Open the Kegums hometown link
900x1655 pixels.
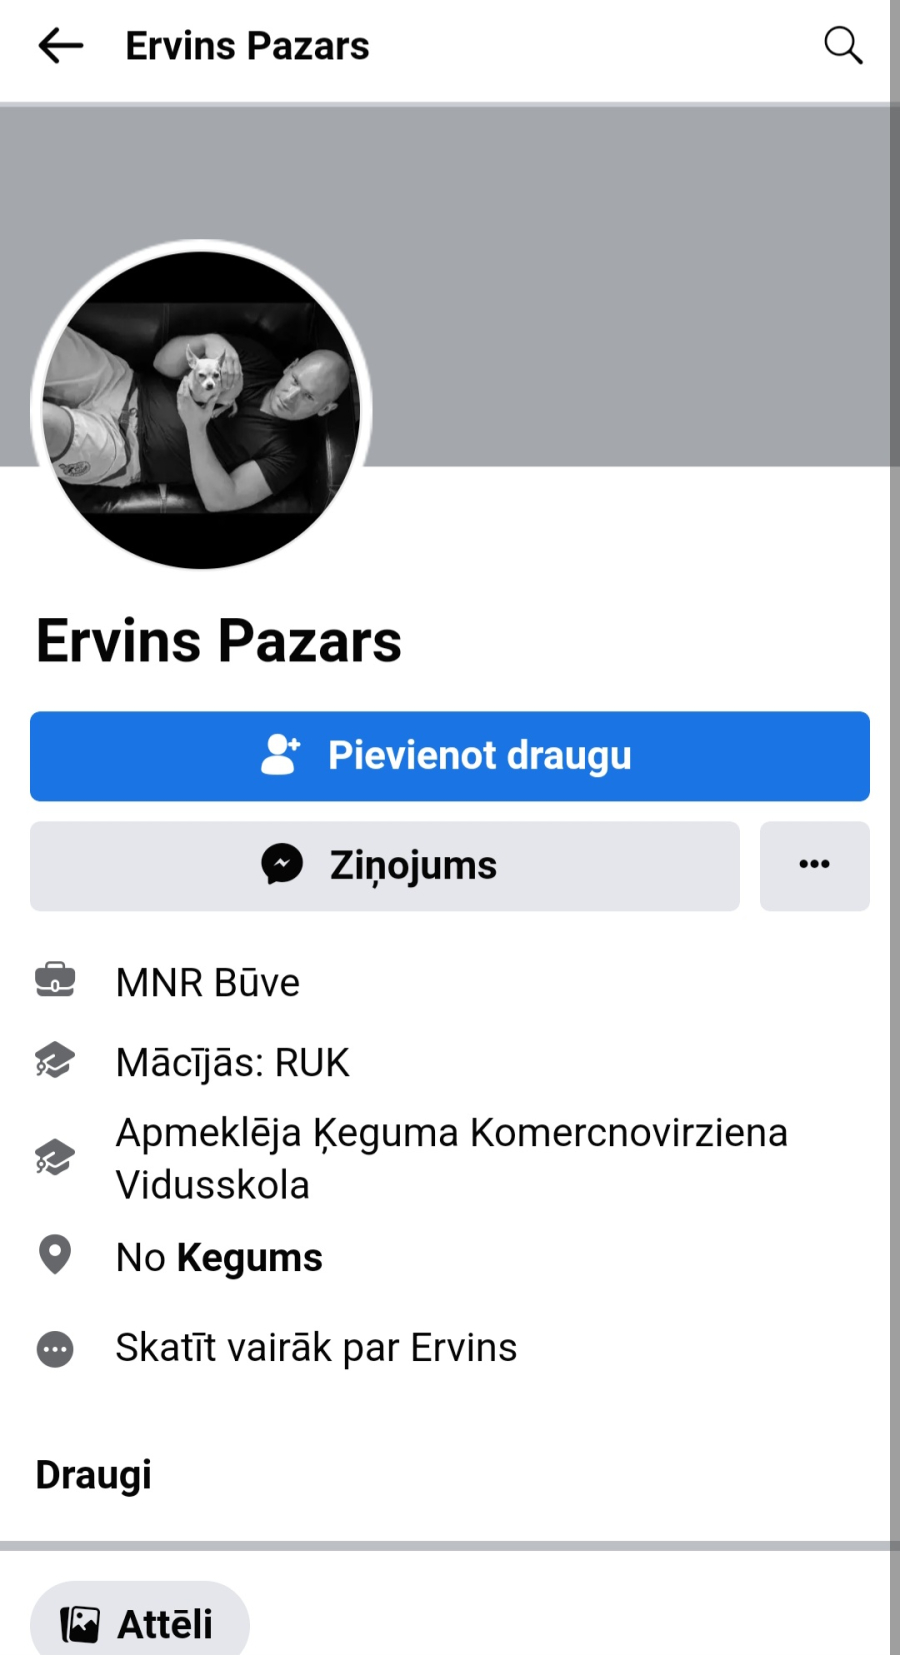point(250,1258)
